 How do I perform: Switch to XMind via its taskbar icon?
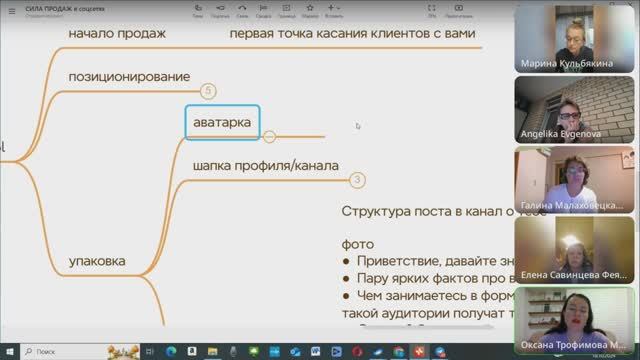click(419, 351)
